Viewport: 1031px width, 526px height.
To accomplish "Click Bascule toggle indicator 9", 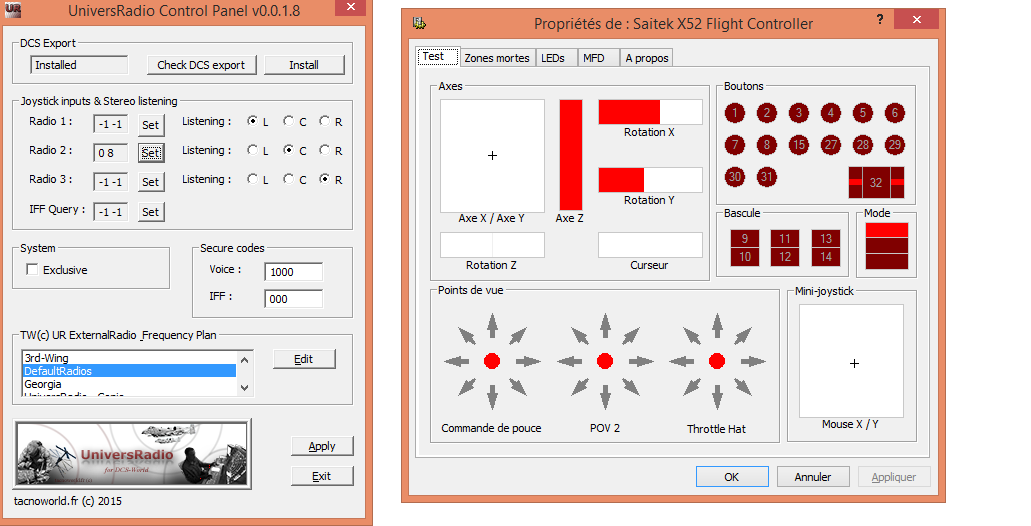I will 744,239.
